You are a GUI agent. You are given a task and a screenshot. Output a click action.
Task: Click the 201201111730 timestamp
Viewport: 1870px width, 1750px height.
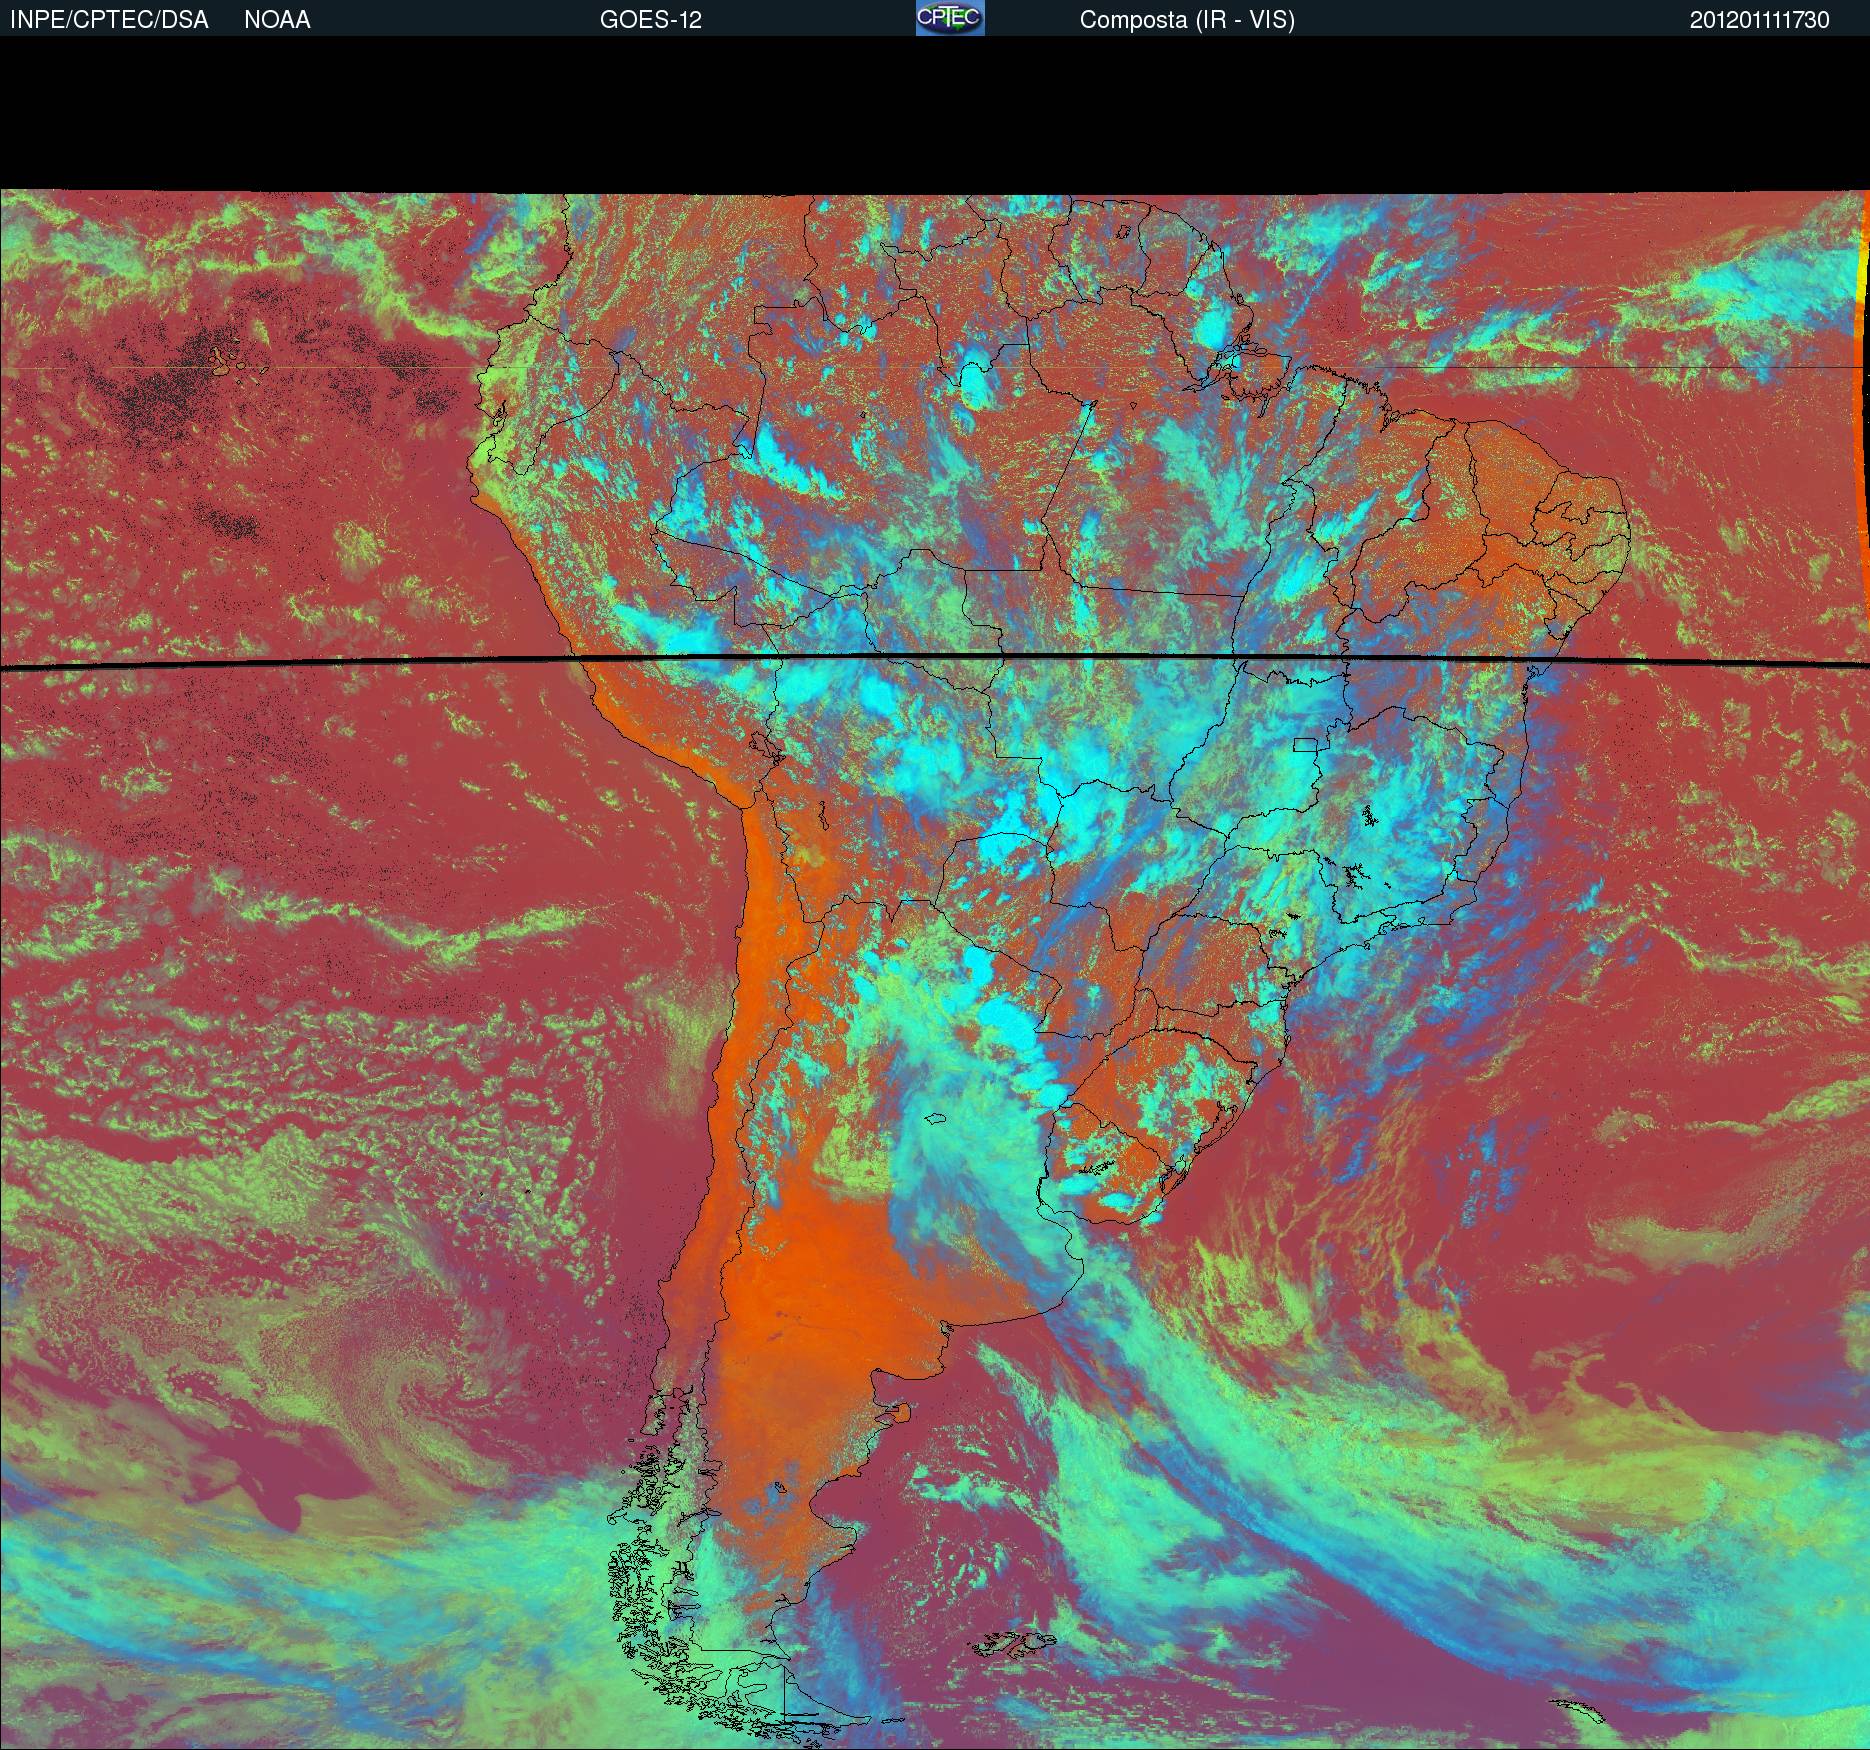pos(1759,20)
